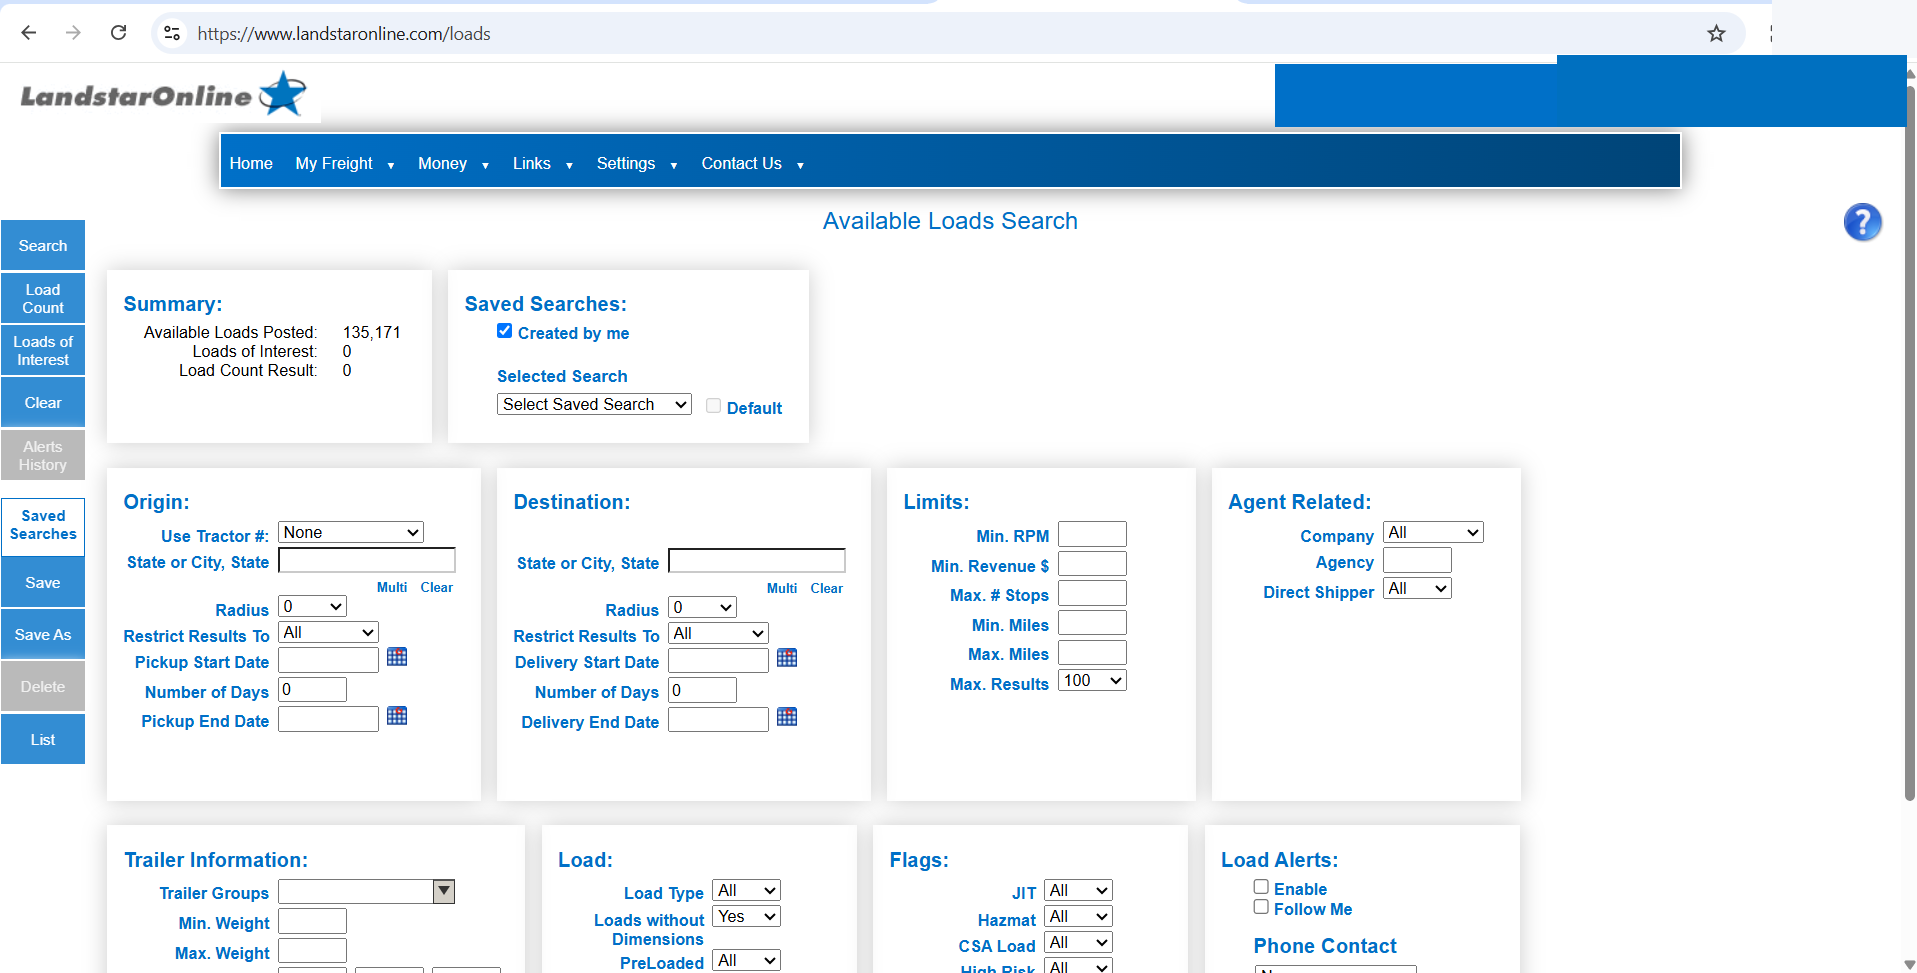Screen dimensions: 1917x973
Task: Enable load alerts checkbox
Action: pos(1261,887)
